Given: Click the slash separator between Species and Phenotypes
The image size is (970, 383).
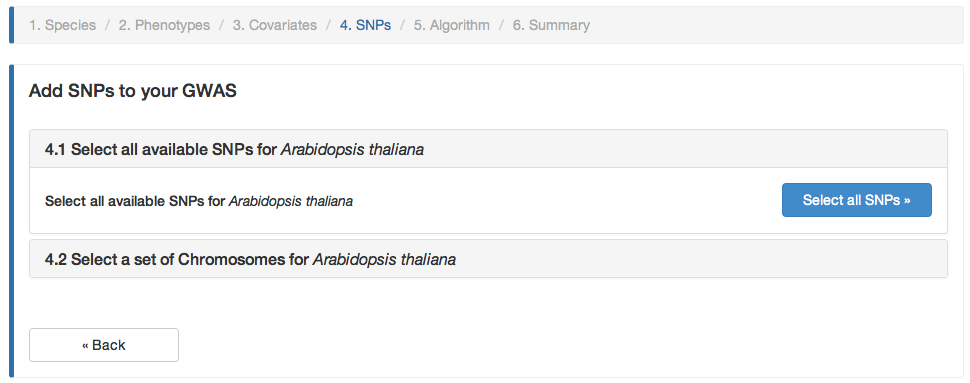Looking at the screenshot, I should pyautogui.click(x=108, y=25).
